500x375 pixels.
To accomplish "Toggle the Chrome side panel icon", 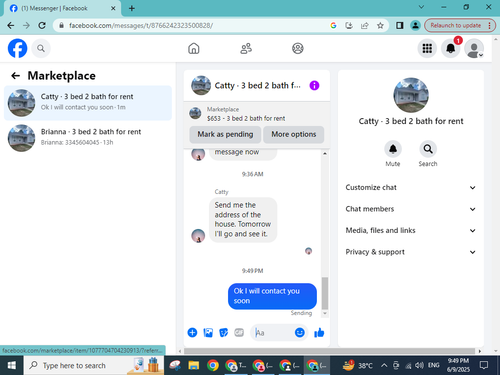I will 399,26.
